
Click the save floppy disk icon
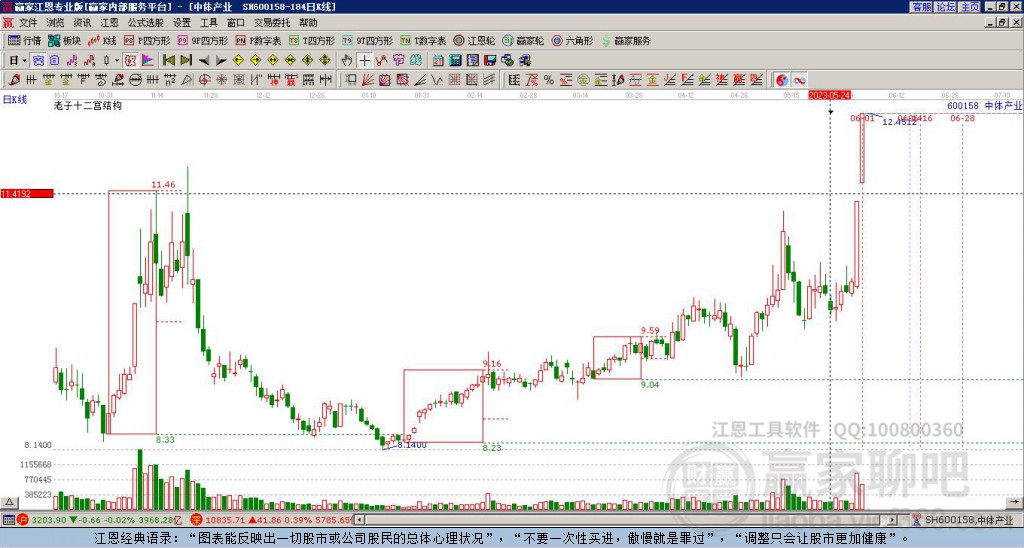(490, 60)
